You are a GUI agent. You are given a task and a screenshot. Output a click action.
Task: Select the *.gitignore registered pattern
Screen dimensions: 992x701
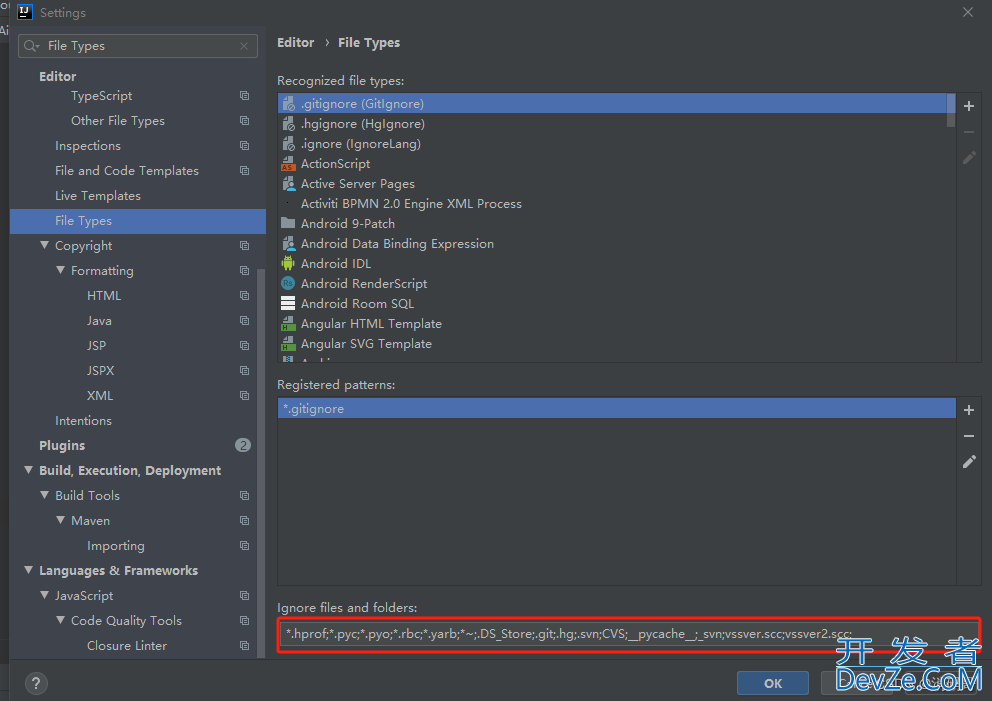616,409
